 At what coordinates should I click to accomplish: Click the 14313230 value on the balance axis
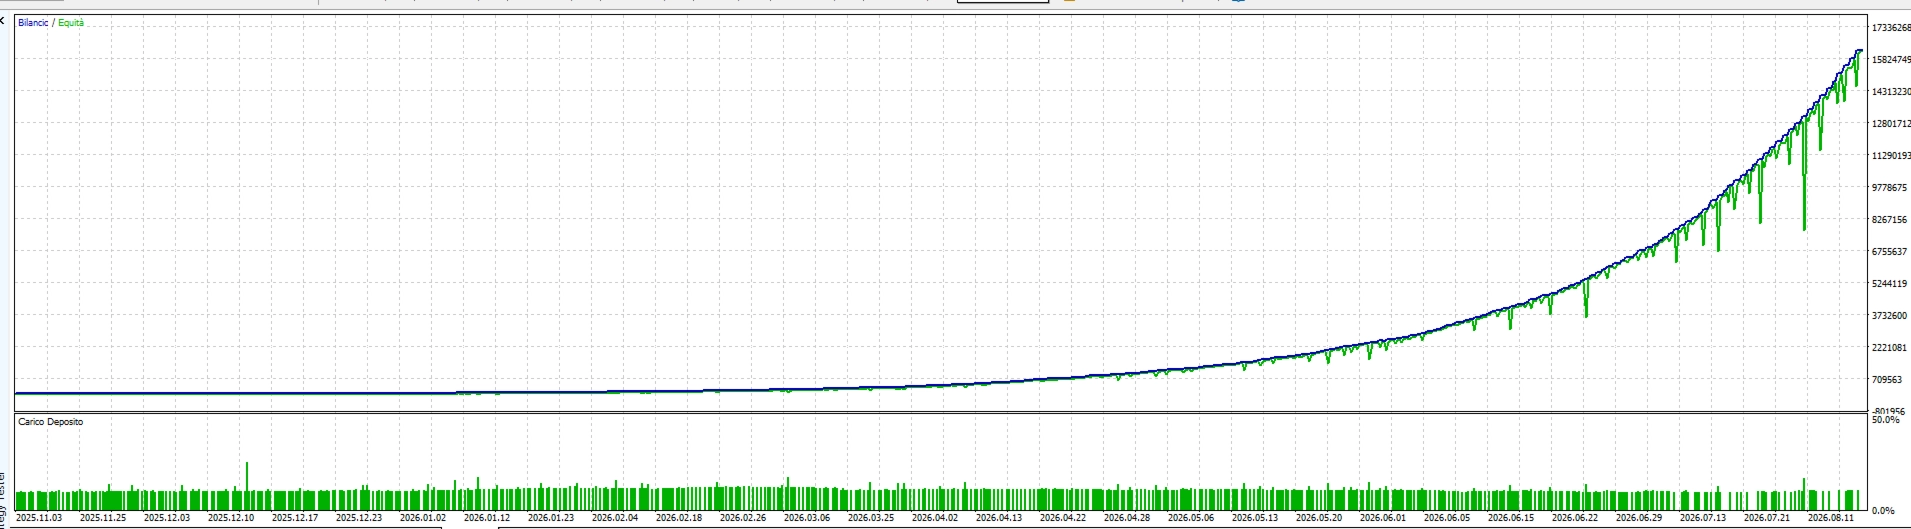click(x=1891, y=92)
